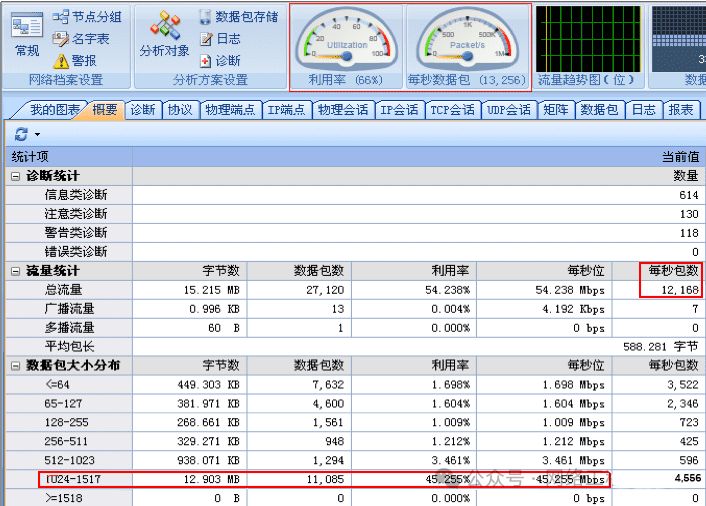Screen dimensions: 706x506
Task: Click the 15.215 MB total bytes cell
Action: [x=190, y=290]
